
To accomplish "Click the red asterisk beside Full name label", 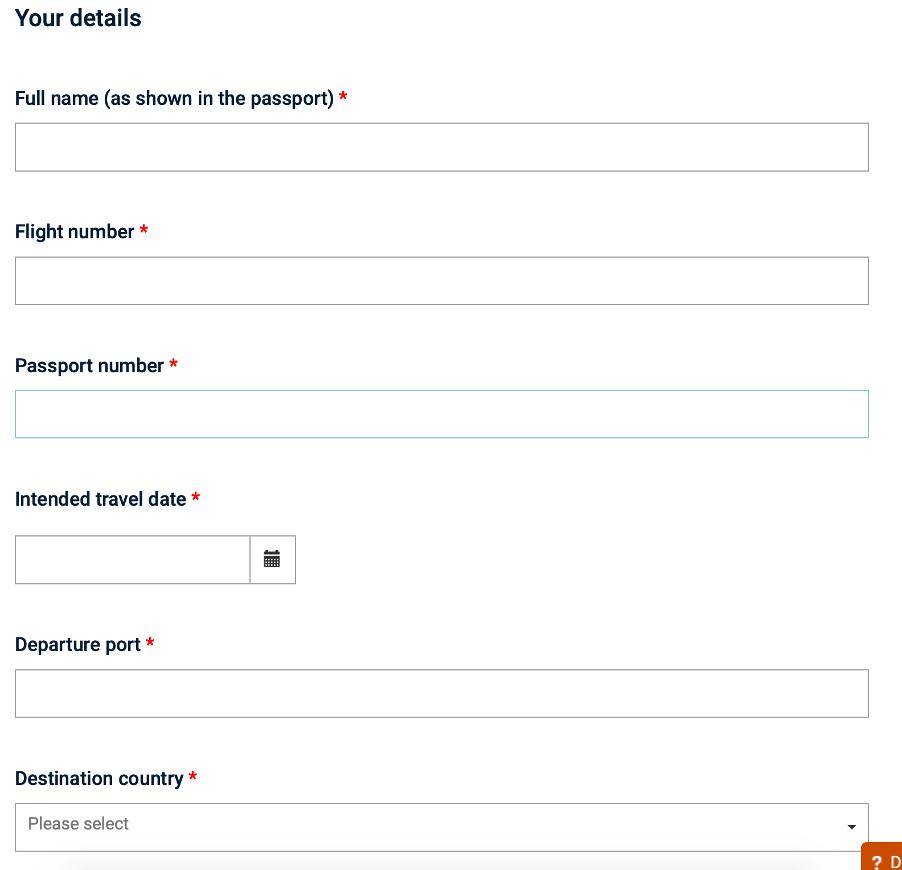I will [343, 97].
